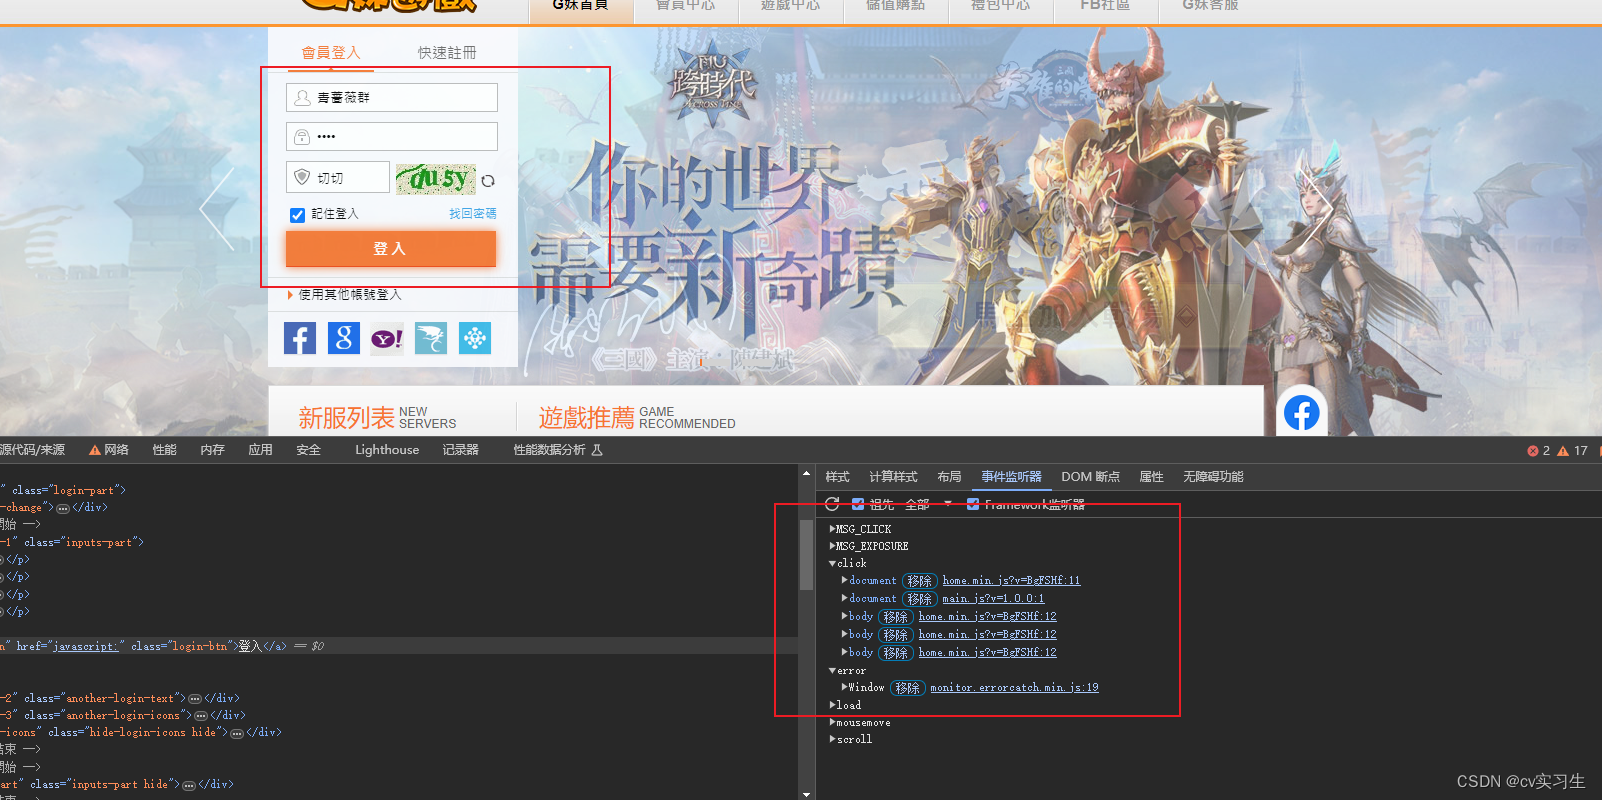Open the 安全 security DevTools tab
The width and height of the screenshot is (1602, 800).
[308, 450]
